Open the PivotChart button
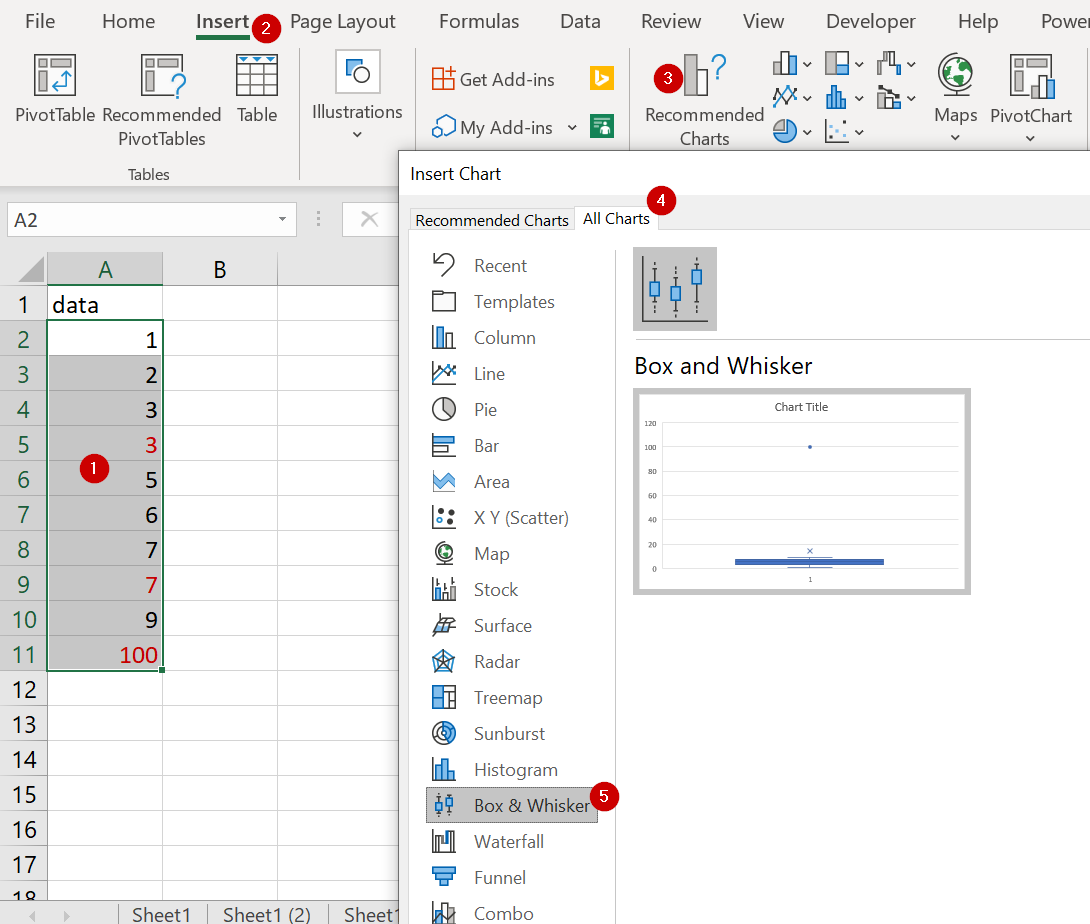The width and height of the screenshot is (1090, 924). click(x=1031, y=97)
